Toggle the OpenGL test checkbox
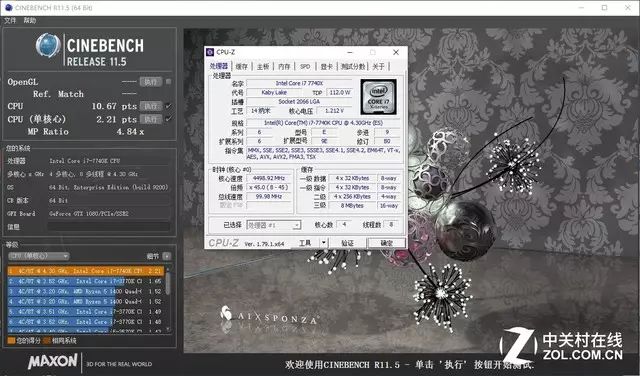This screenshot has height=376, width=640. point(168,82)
